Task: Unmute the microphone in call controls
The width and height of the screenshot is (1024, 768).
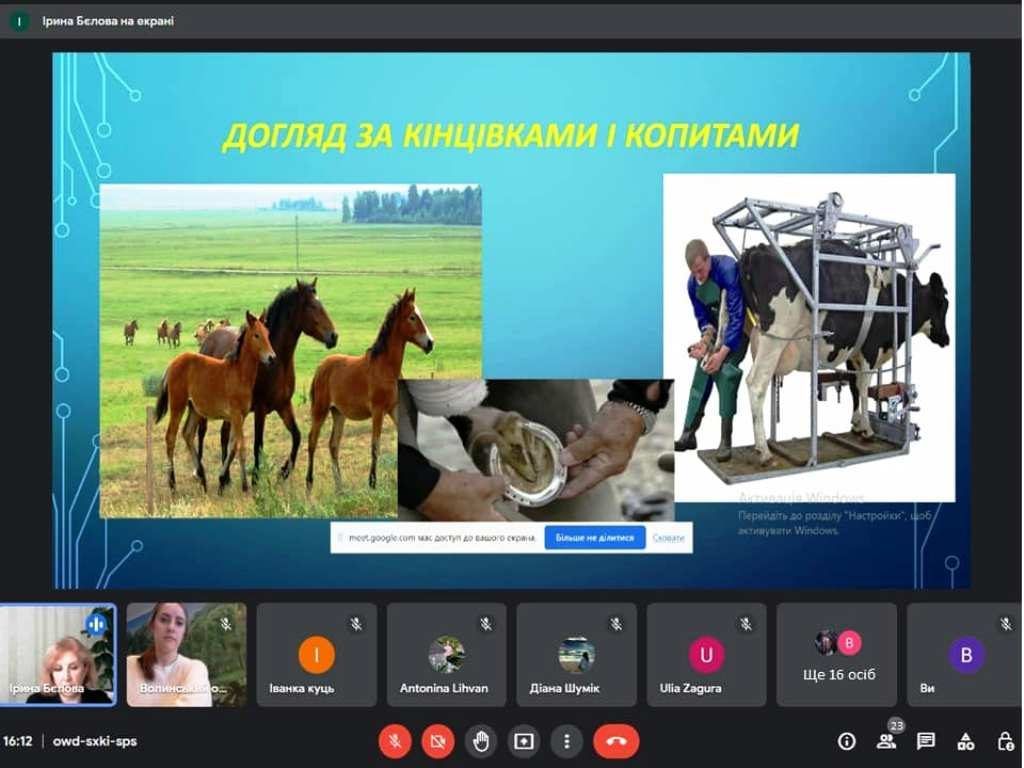Action: [395, 741]
